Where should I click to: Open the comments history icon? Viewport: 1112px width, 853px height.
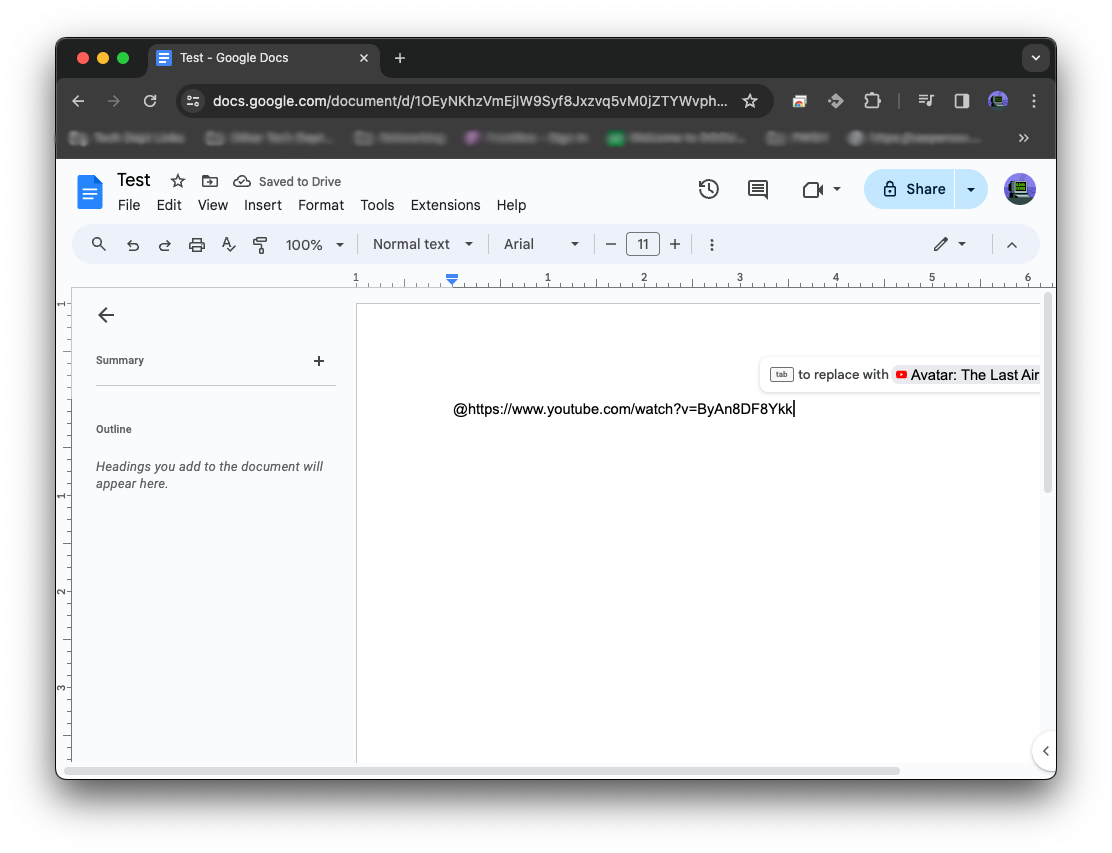tap(758, 189)
